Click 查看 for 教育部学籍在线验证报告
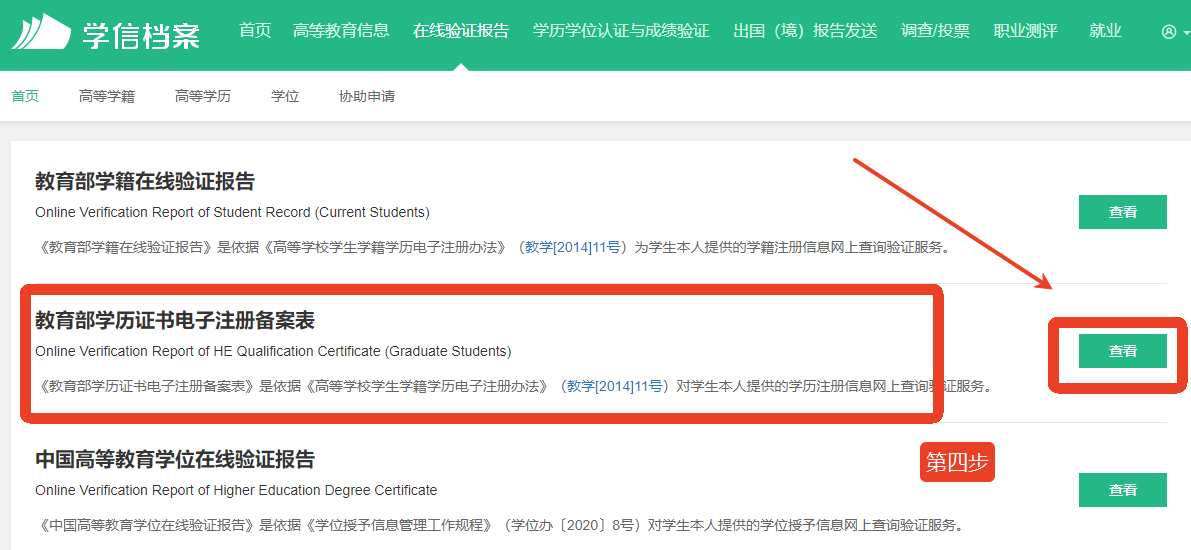This screenshot has width=1191, height=550. pyautogui.click(x=1122, y=212)
